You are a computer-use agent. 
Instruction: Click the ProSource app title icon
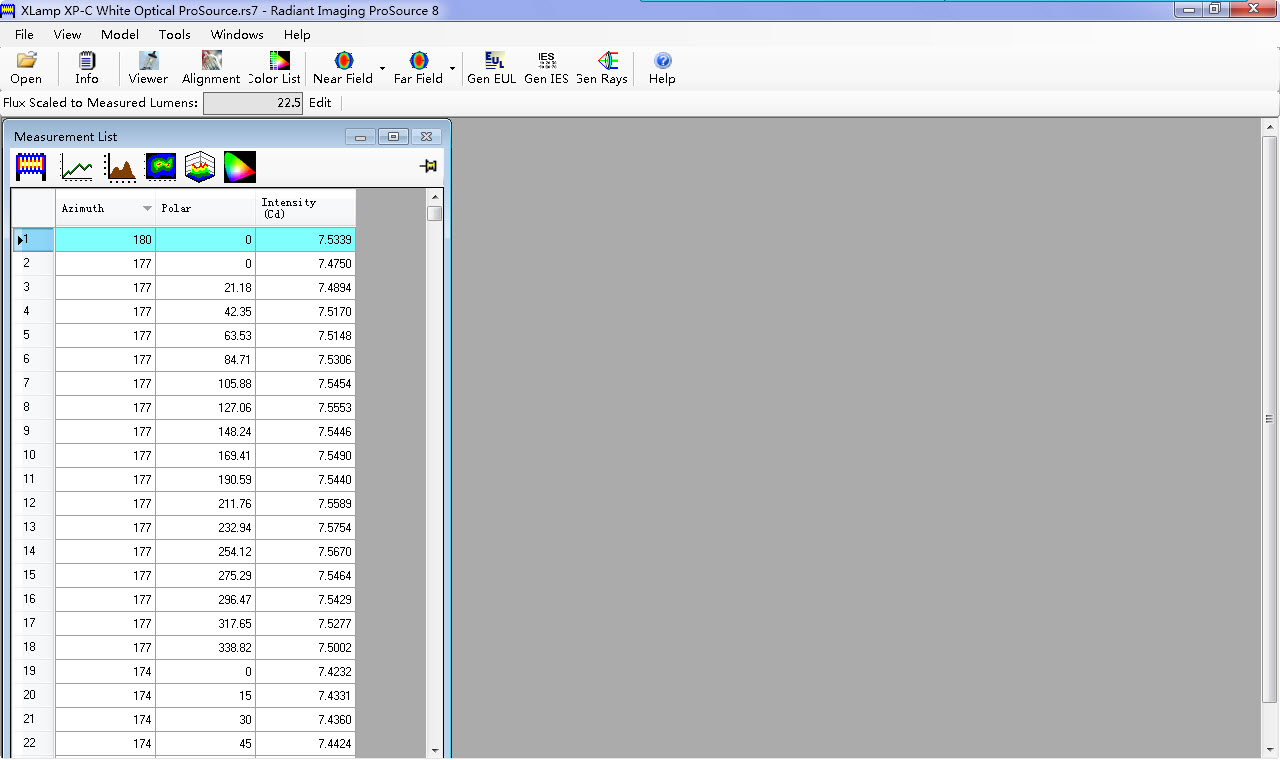click(x=8, y=10)
